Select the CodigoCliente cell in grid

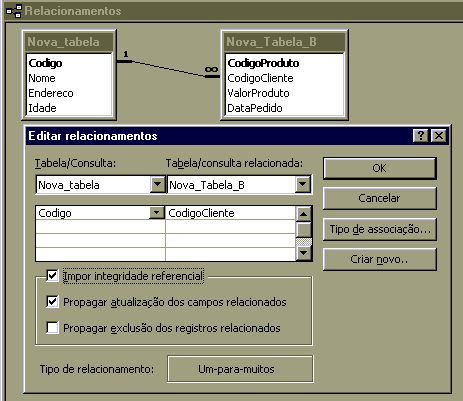(230, 213)
